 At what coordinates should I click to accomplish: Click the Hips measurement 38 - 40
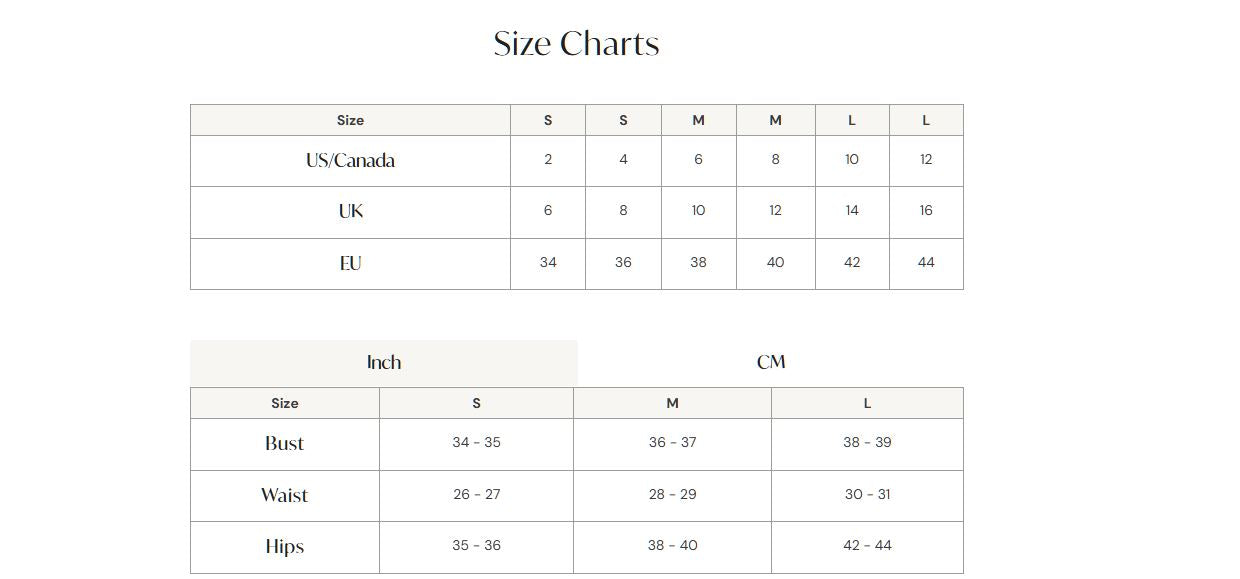pyautogui.click(x=672, y=546)
